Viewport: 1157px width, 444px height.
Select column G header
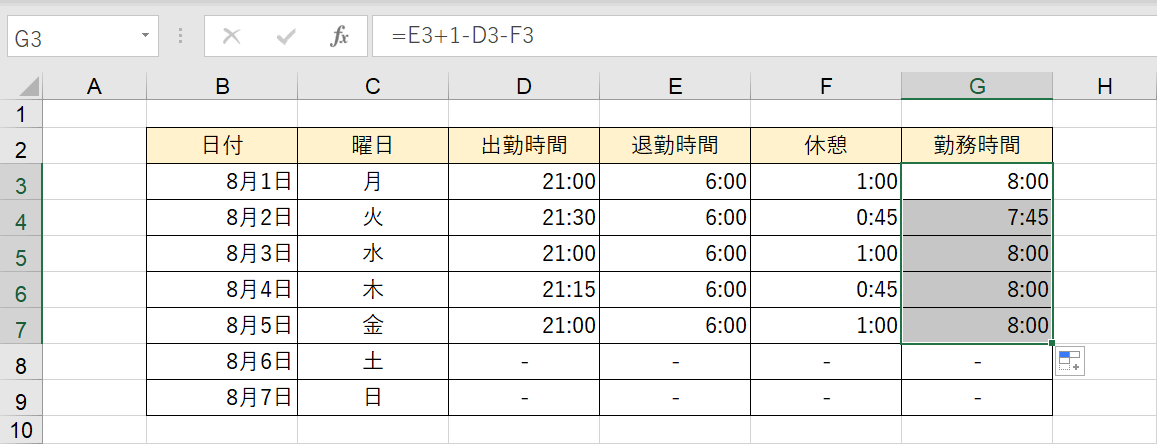click(976, 87)
